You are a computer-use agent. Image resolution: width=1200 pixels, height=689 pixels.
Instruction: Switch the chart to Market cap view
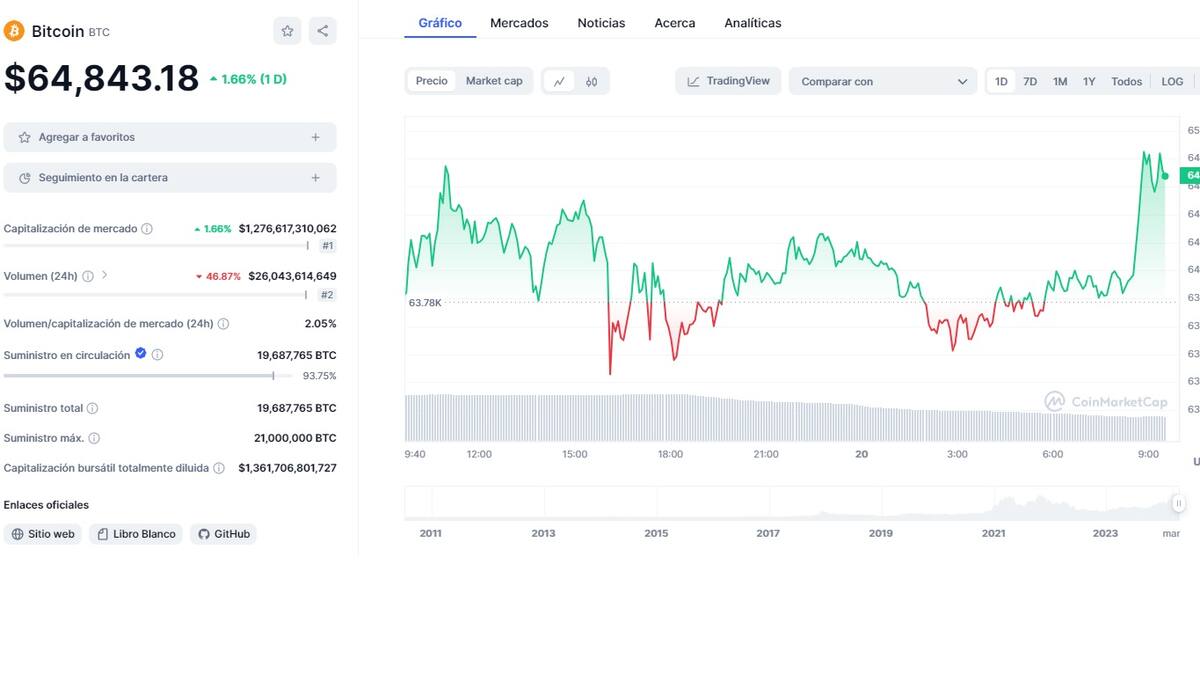pos(494,81)
